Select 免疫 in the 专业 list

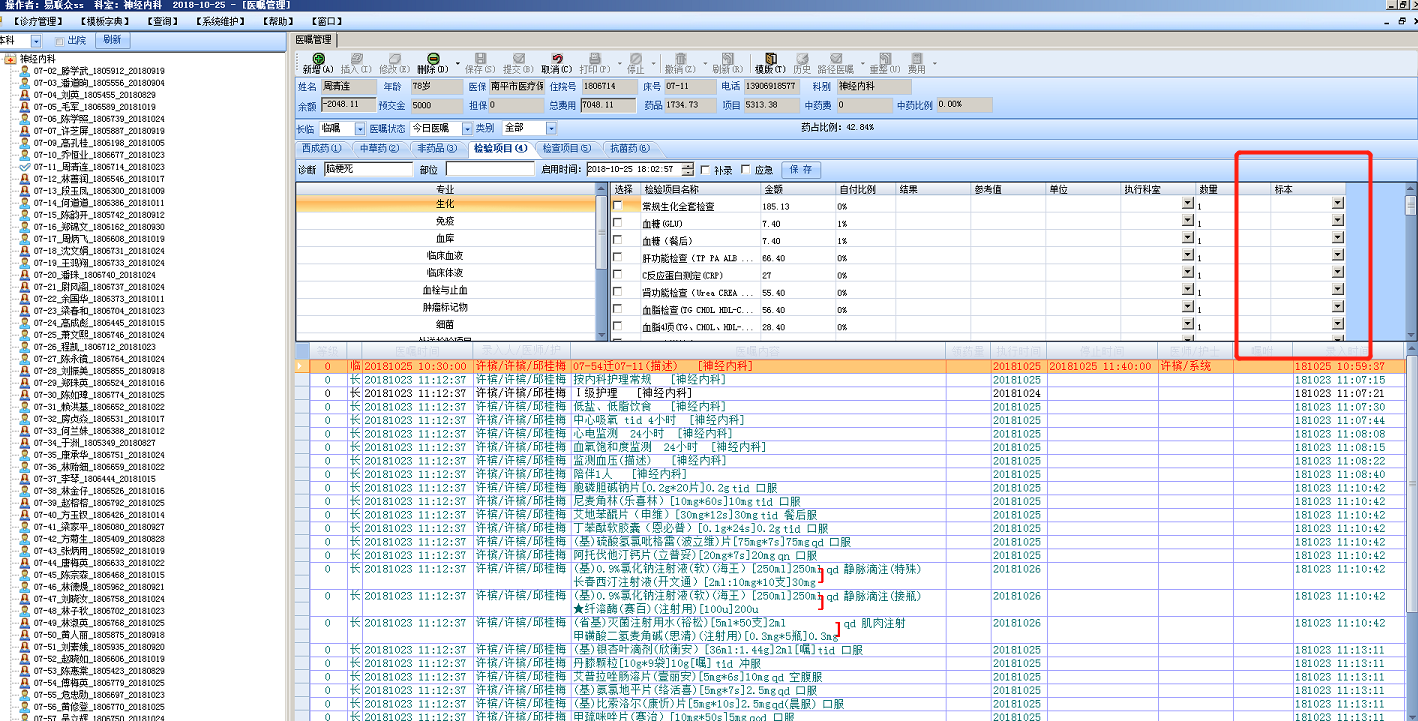pos(445,221)
